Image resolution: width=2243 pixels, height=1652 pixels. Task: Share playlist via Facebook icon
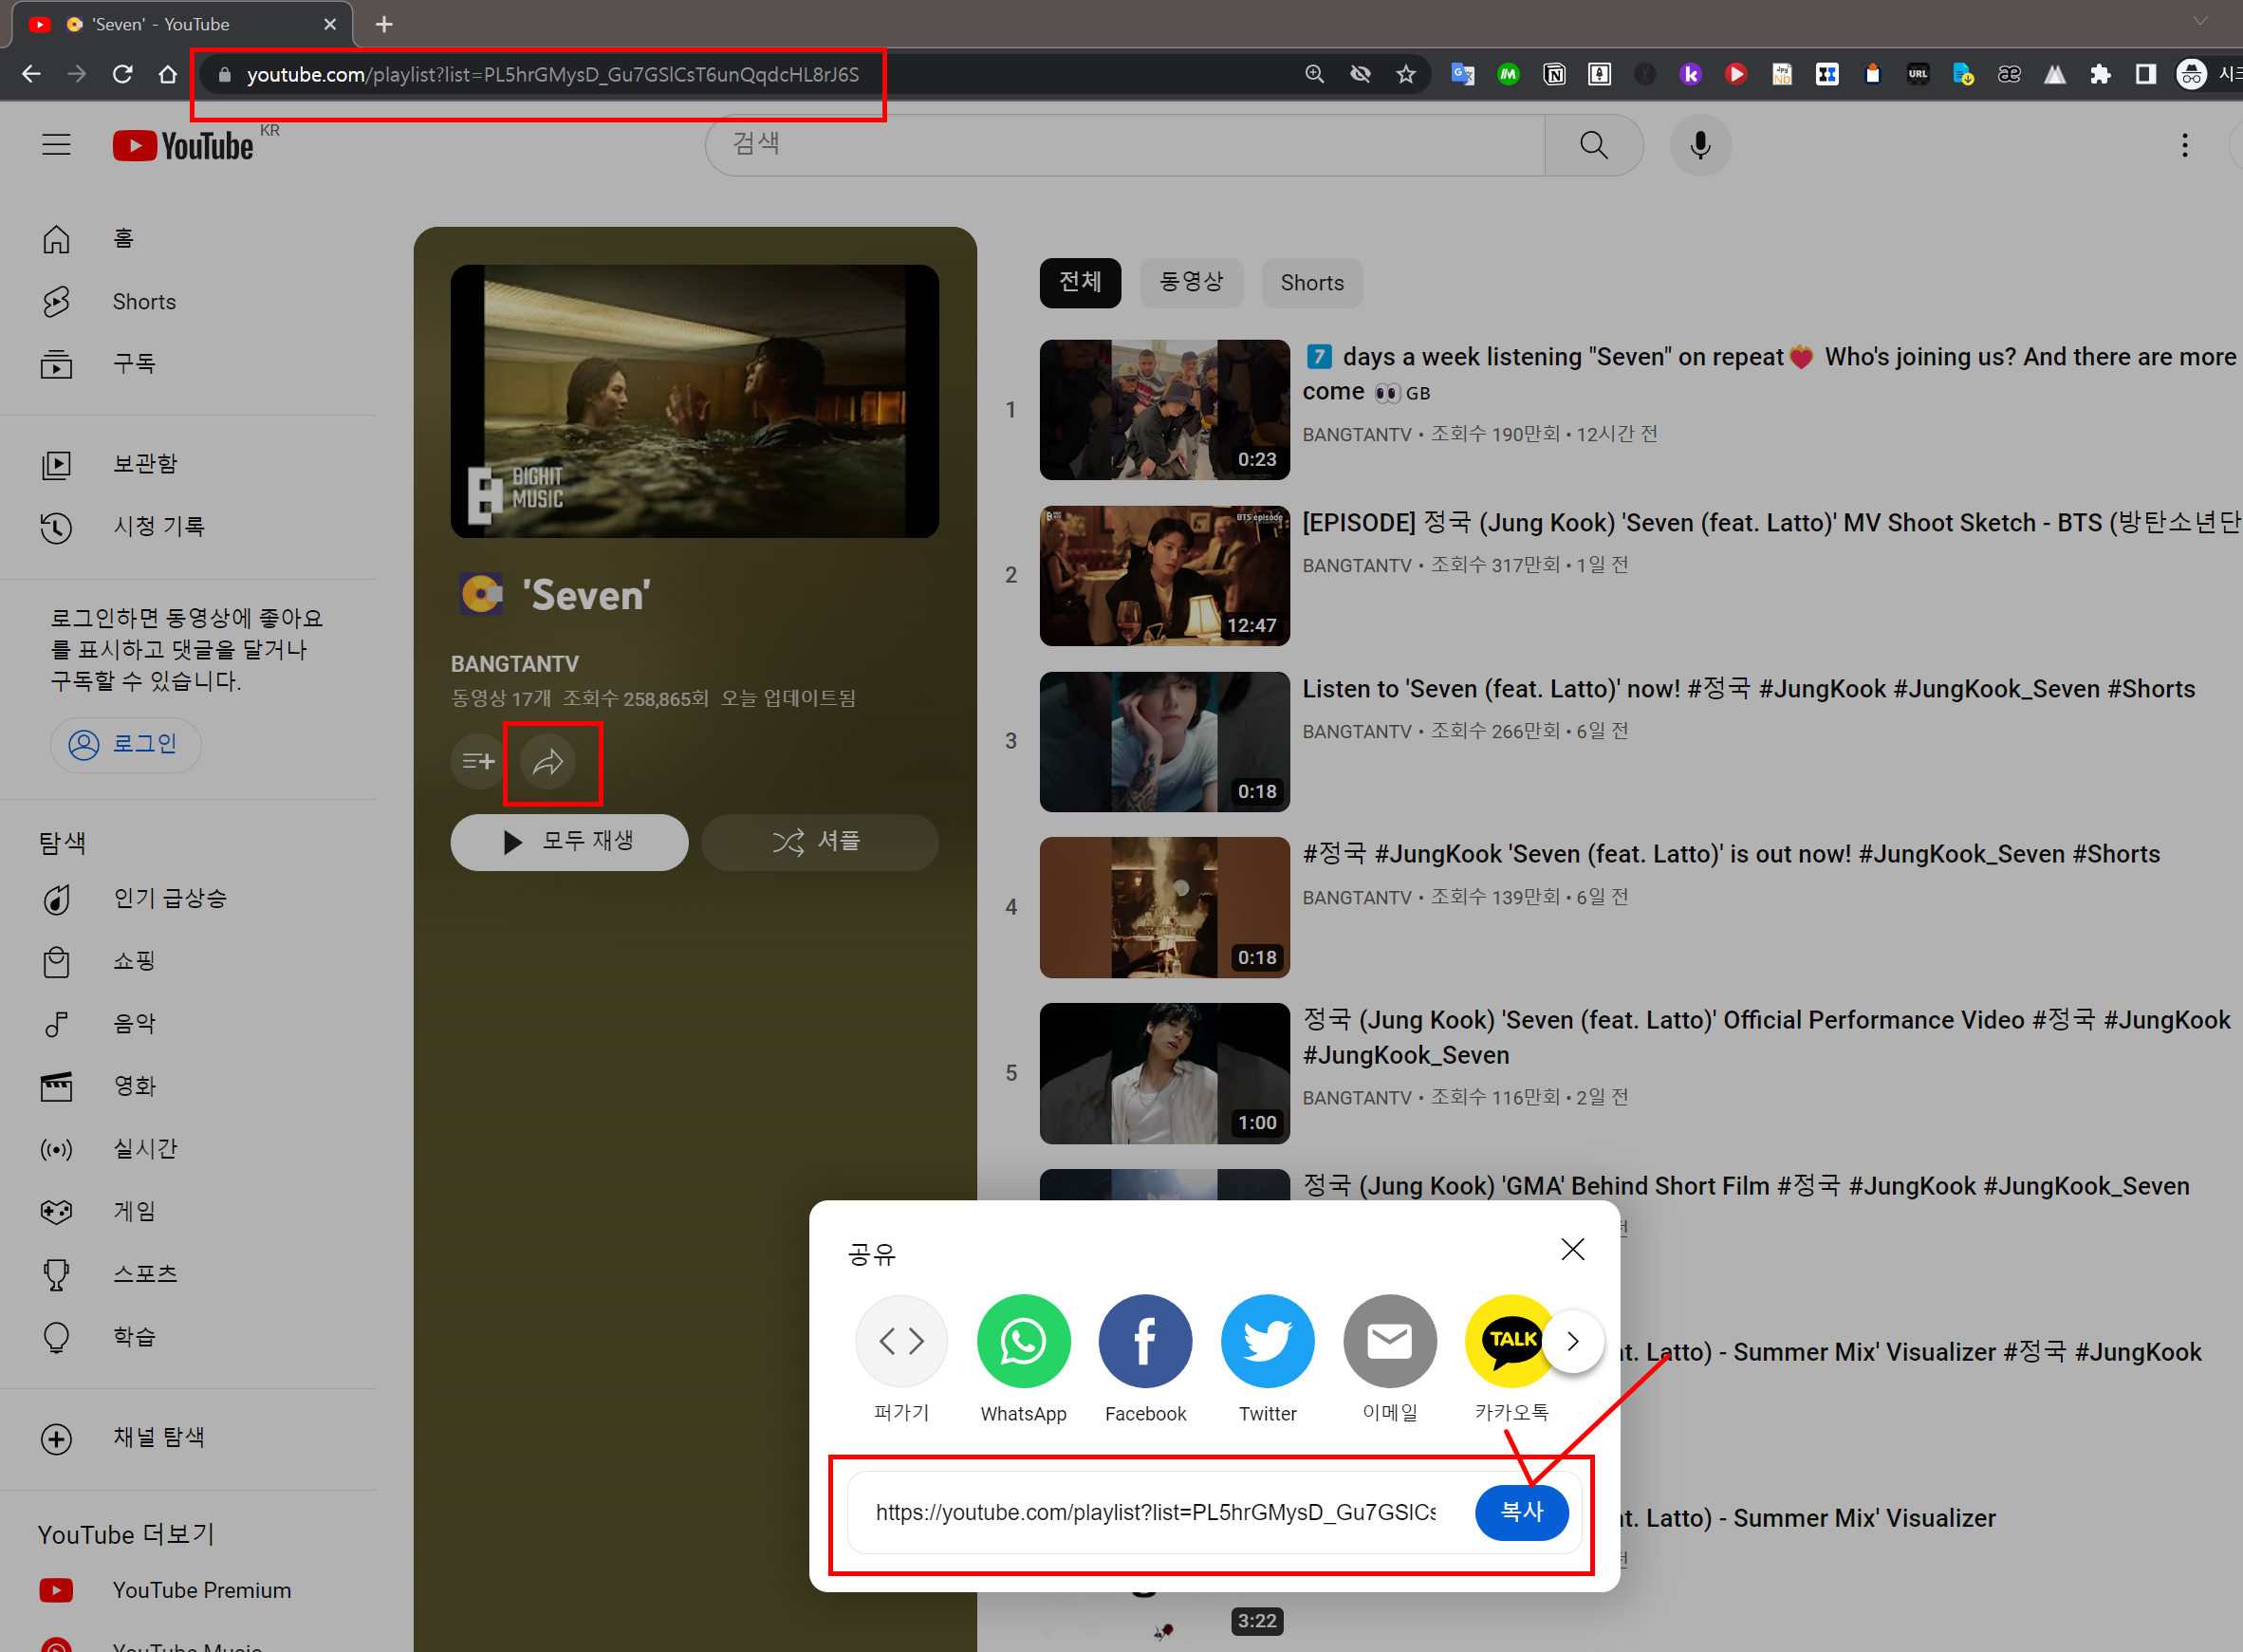(x=1145, y=1340)
